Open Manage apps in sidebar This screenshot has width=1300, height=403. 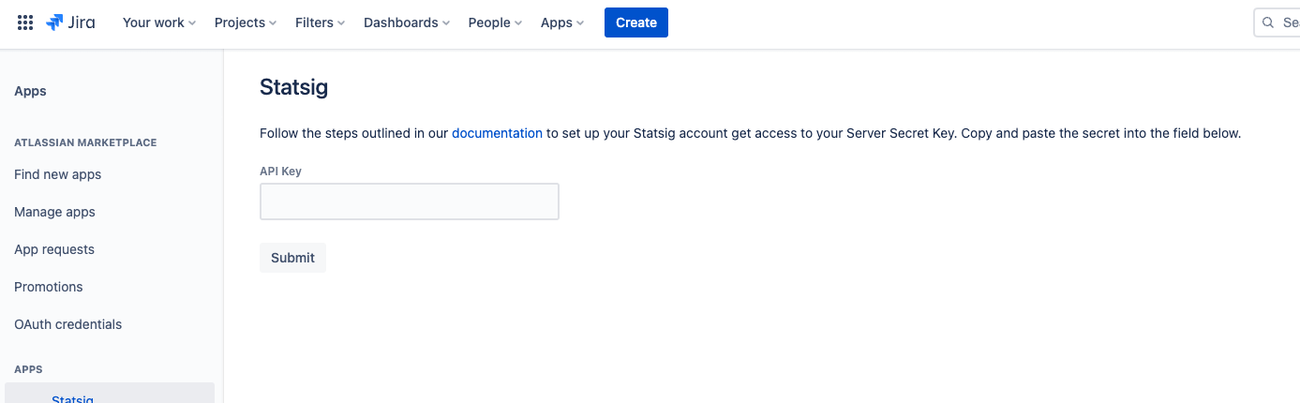[55, 212]
